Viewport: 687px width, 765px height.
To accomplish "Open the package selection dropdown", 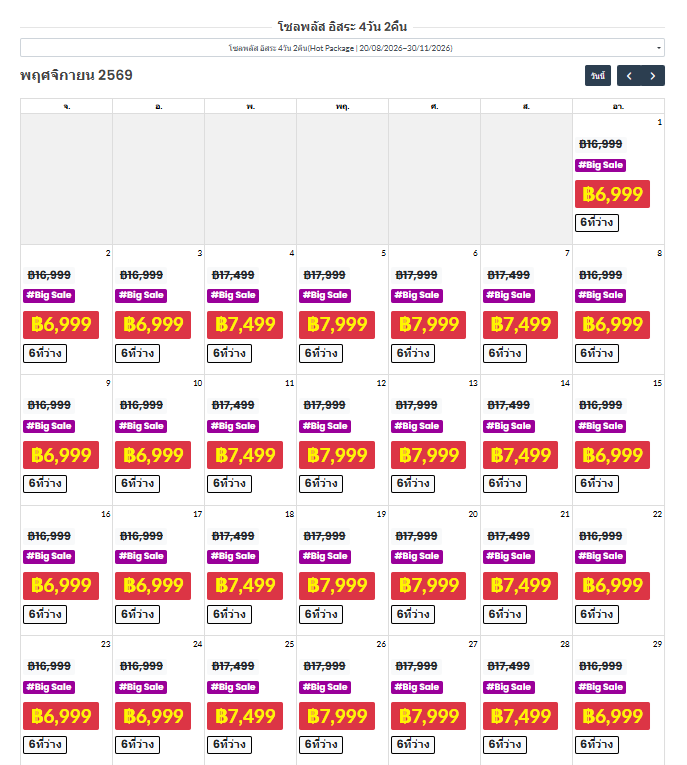I will (x=342, y=48).
